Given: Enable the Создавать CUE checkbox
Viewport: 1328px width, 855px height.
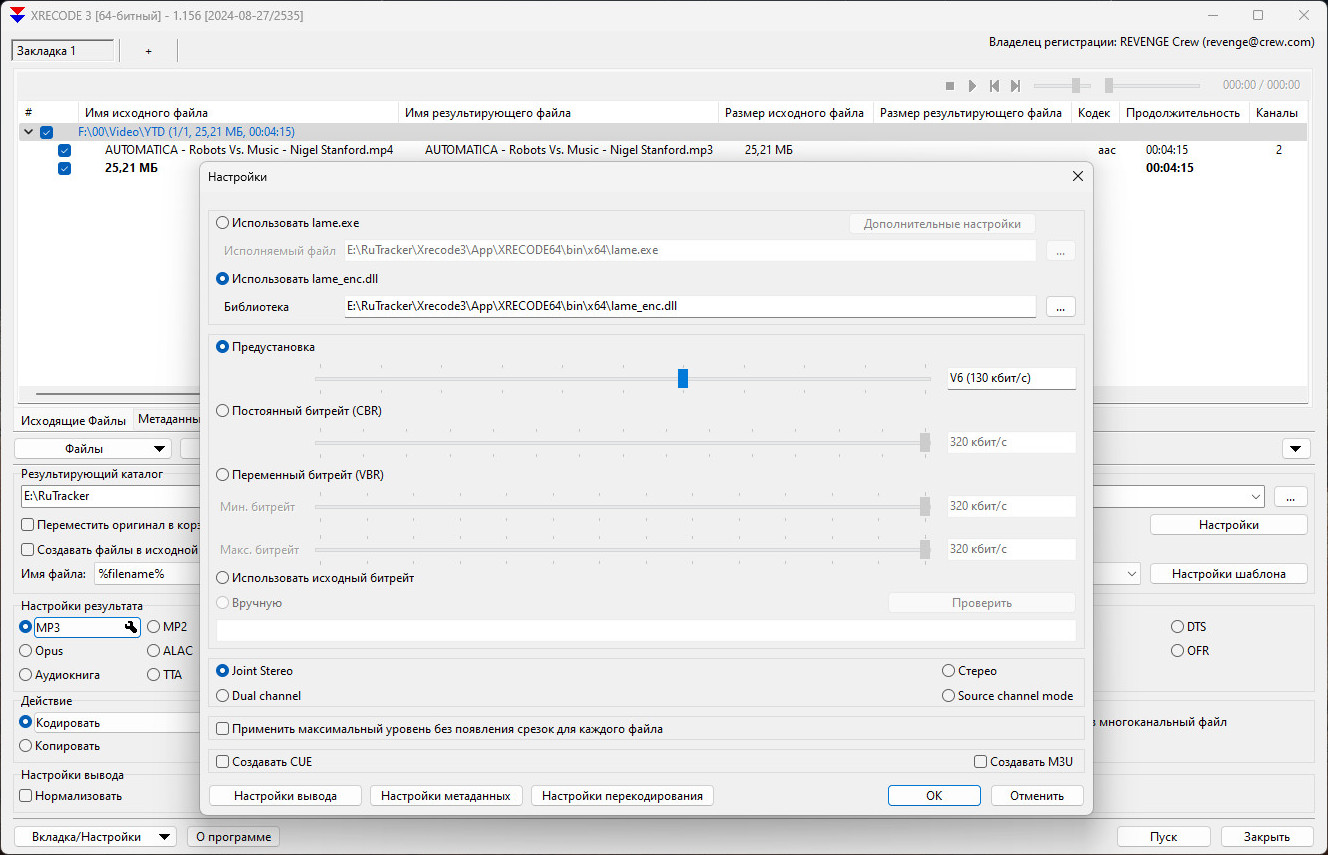Looking at the screenshot, I should 223,762.
